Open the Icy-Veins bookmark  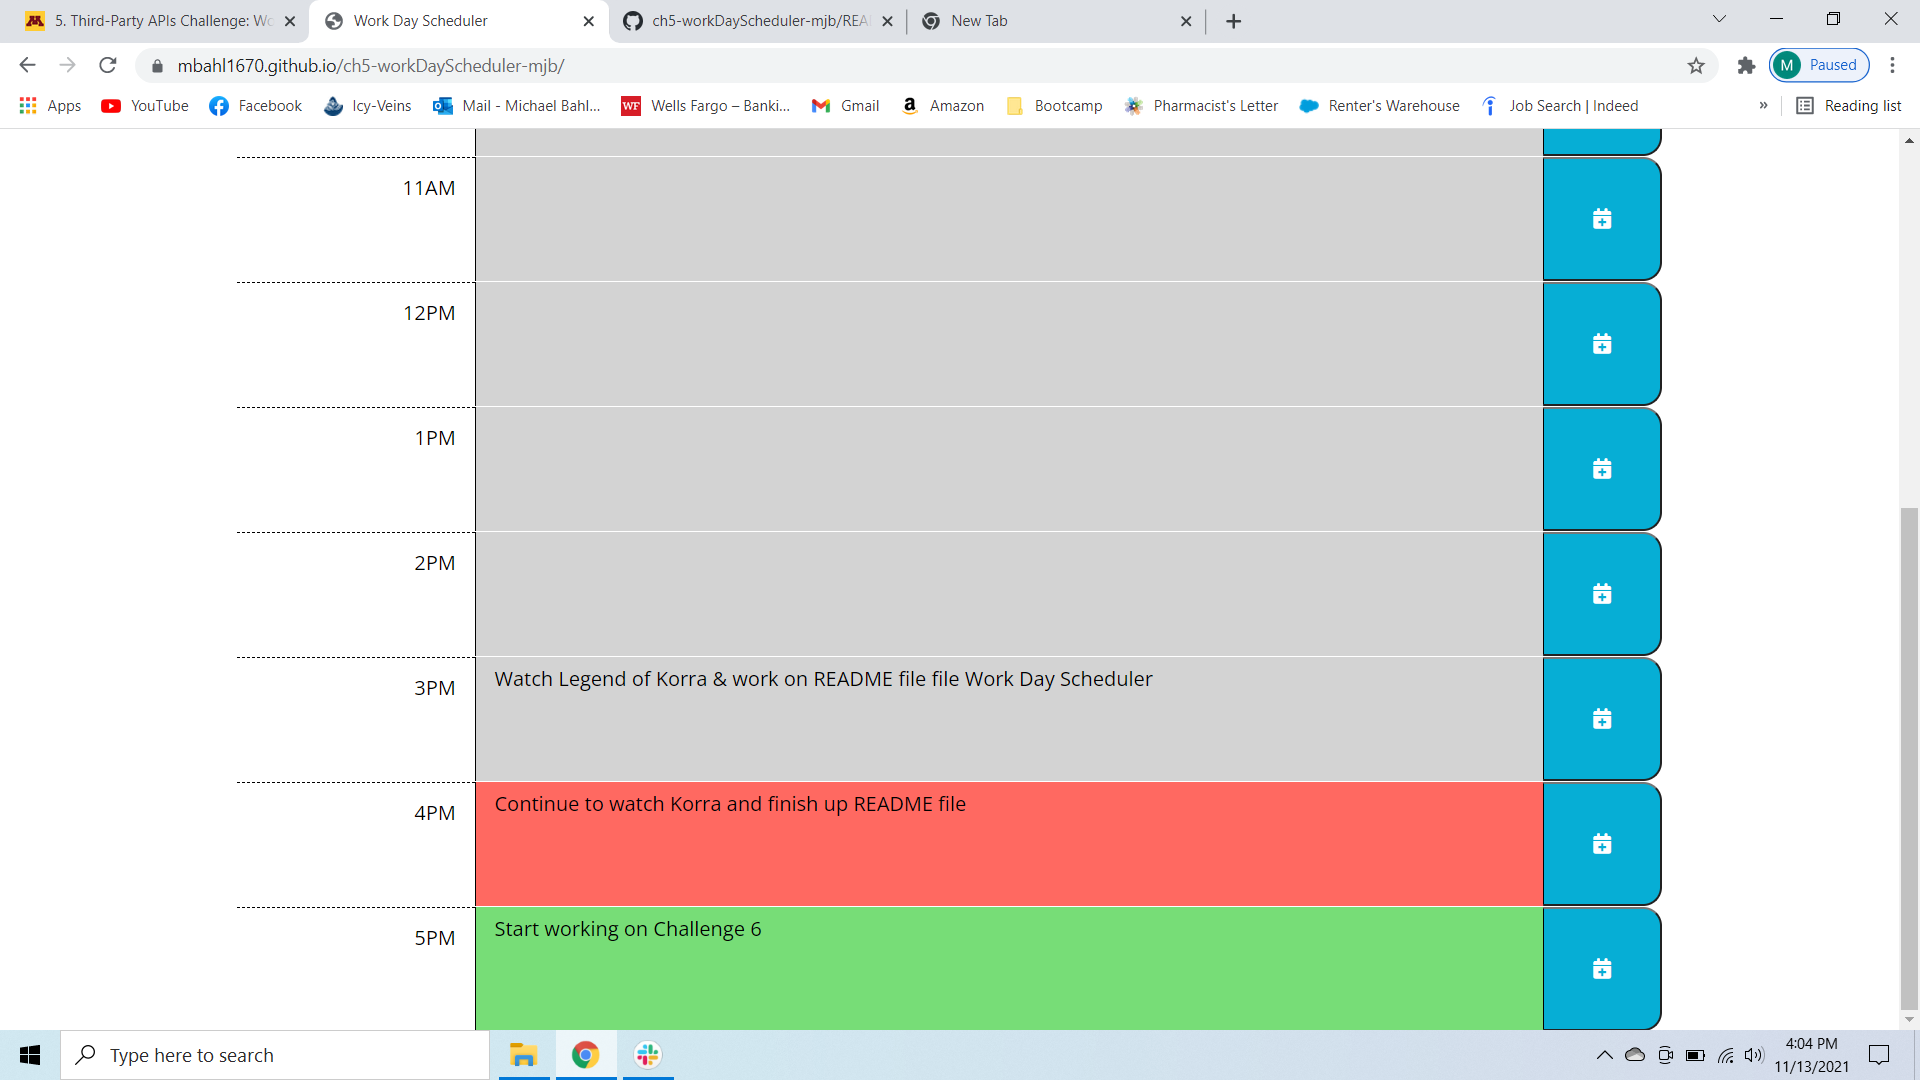click(x=367, y=106)
